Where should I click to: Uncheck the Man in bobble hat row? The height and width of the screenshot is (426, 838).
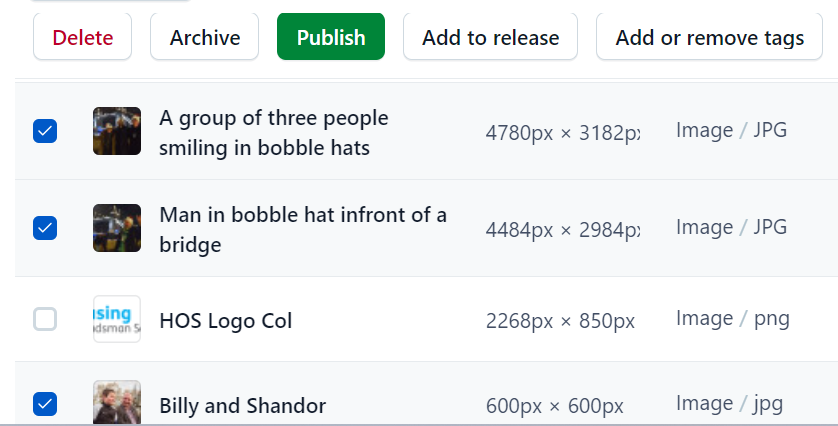pyautogui.click(x=45, y=228)
